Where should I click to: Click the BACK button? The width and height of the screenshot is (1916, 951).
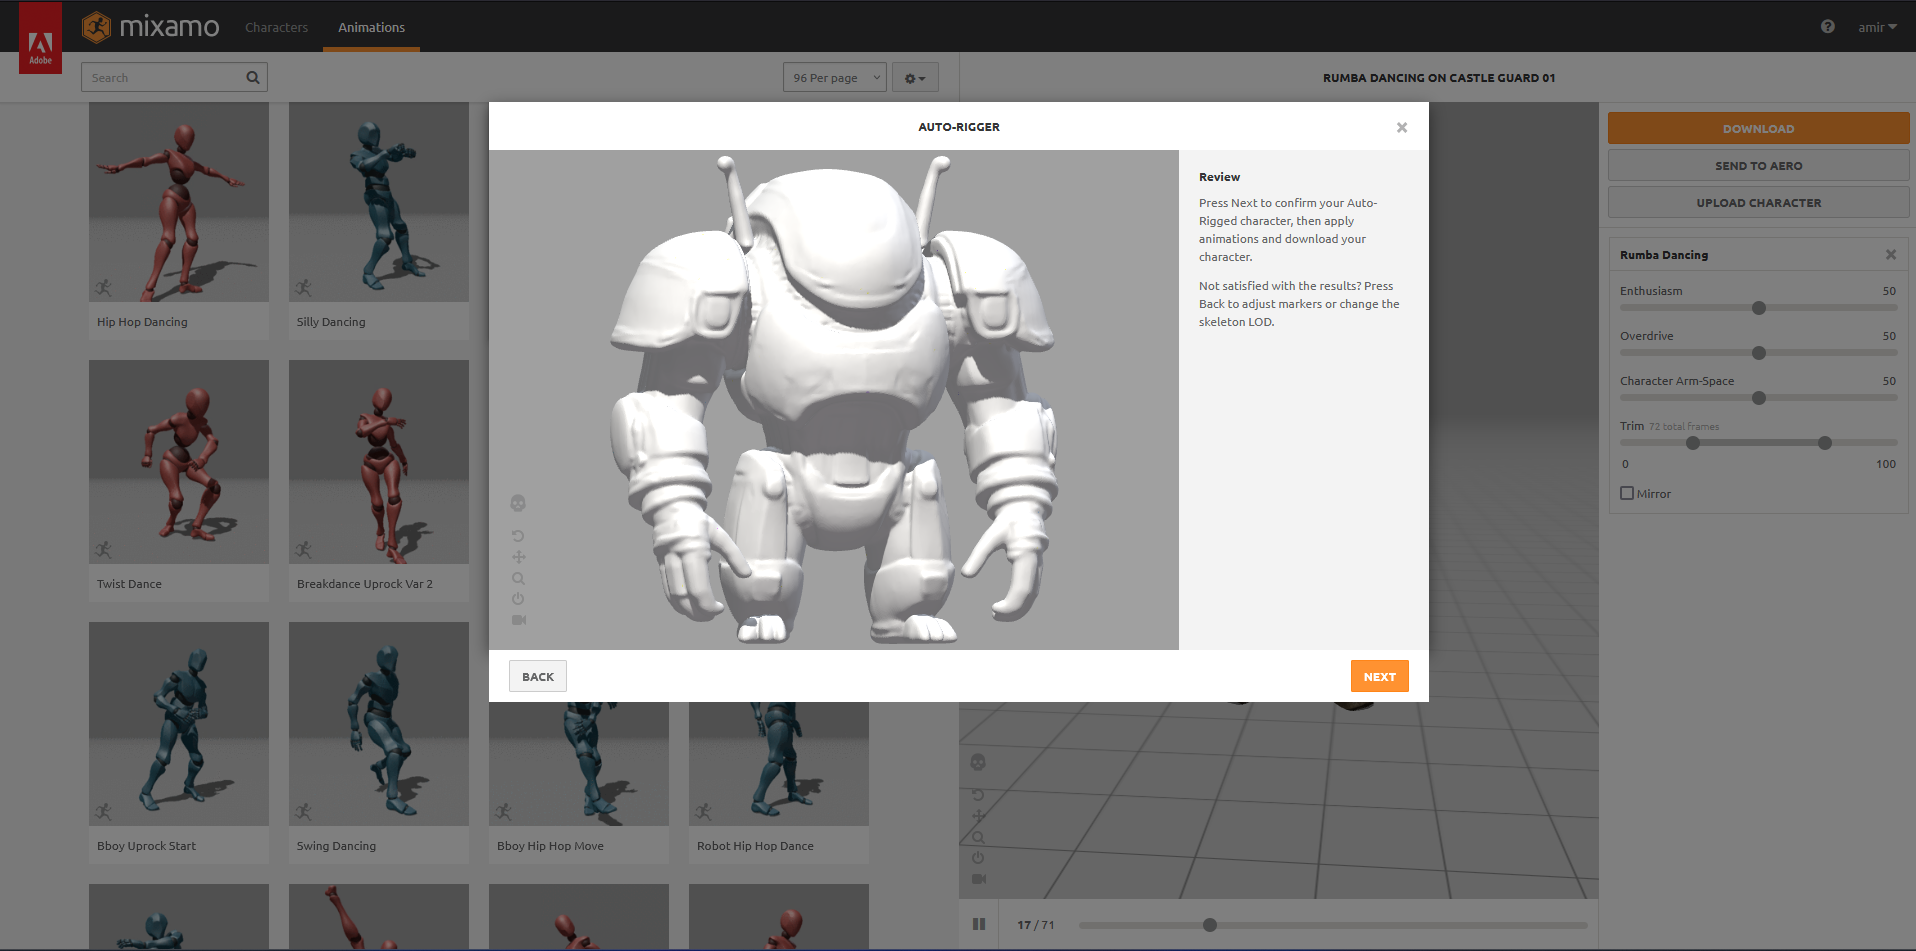538,676
